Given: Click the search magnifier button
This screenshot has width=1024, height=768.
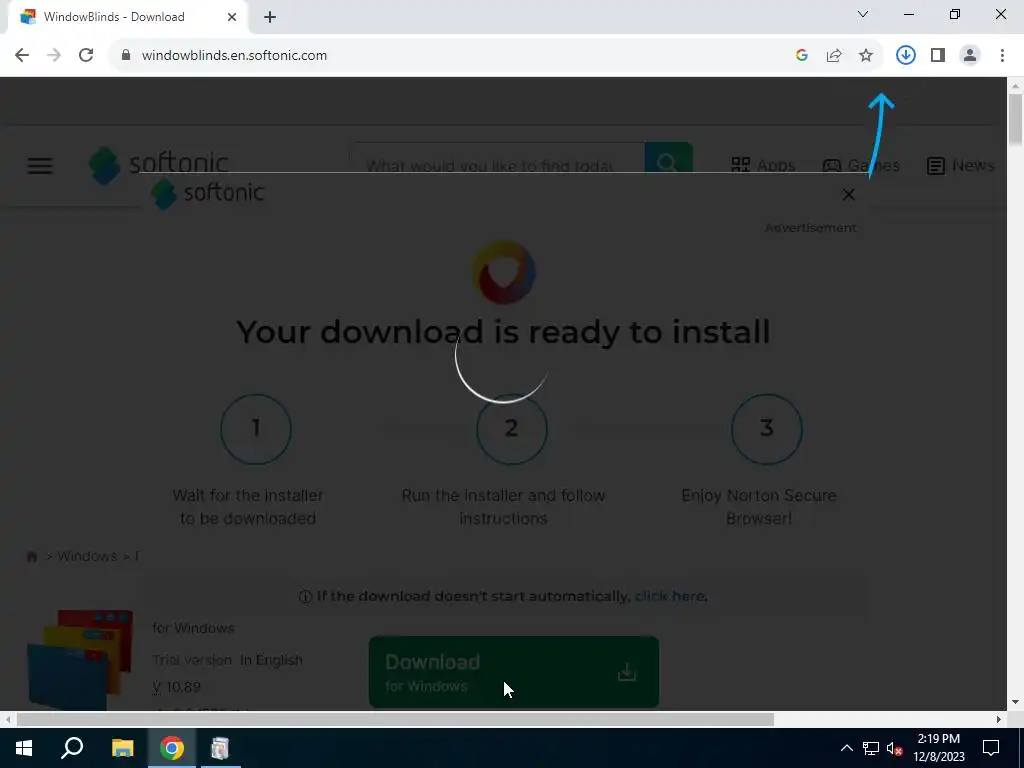Looking at the screenshot, I should tap(668, 158).
